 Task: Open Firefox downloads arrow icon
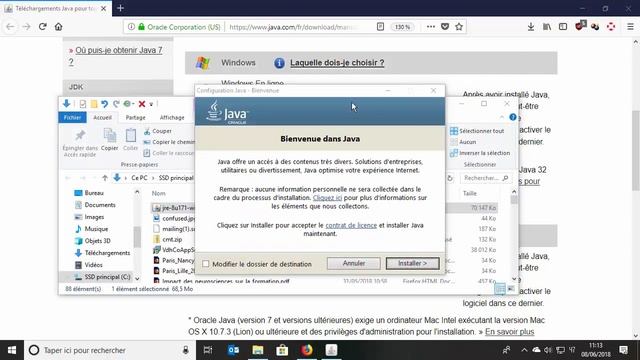click(x=531, y=27)
